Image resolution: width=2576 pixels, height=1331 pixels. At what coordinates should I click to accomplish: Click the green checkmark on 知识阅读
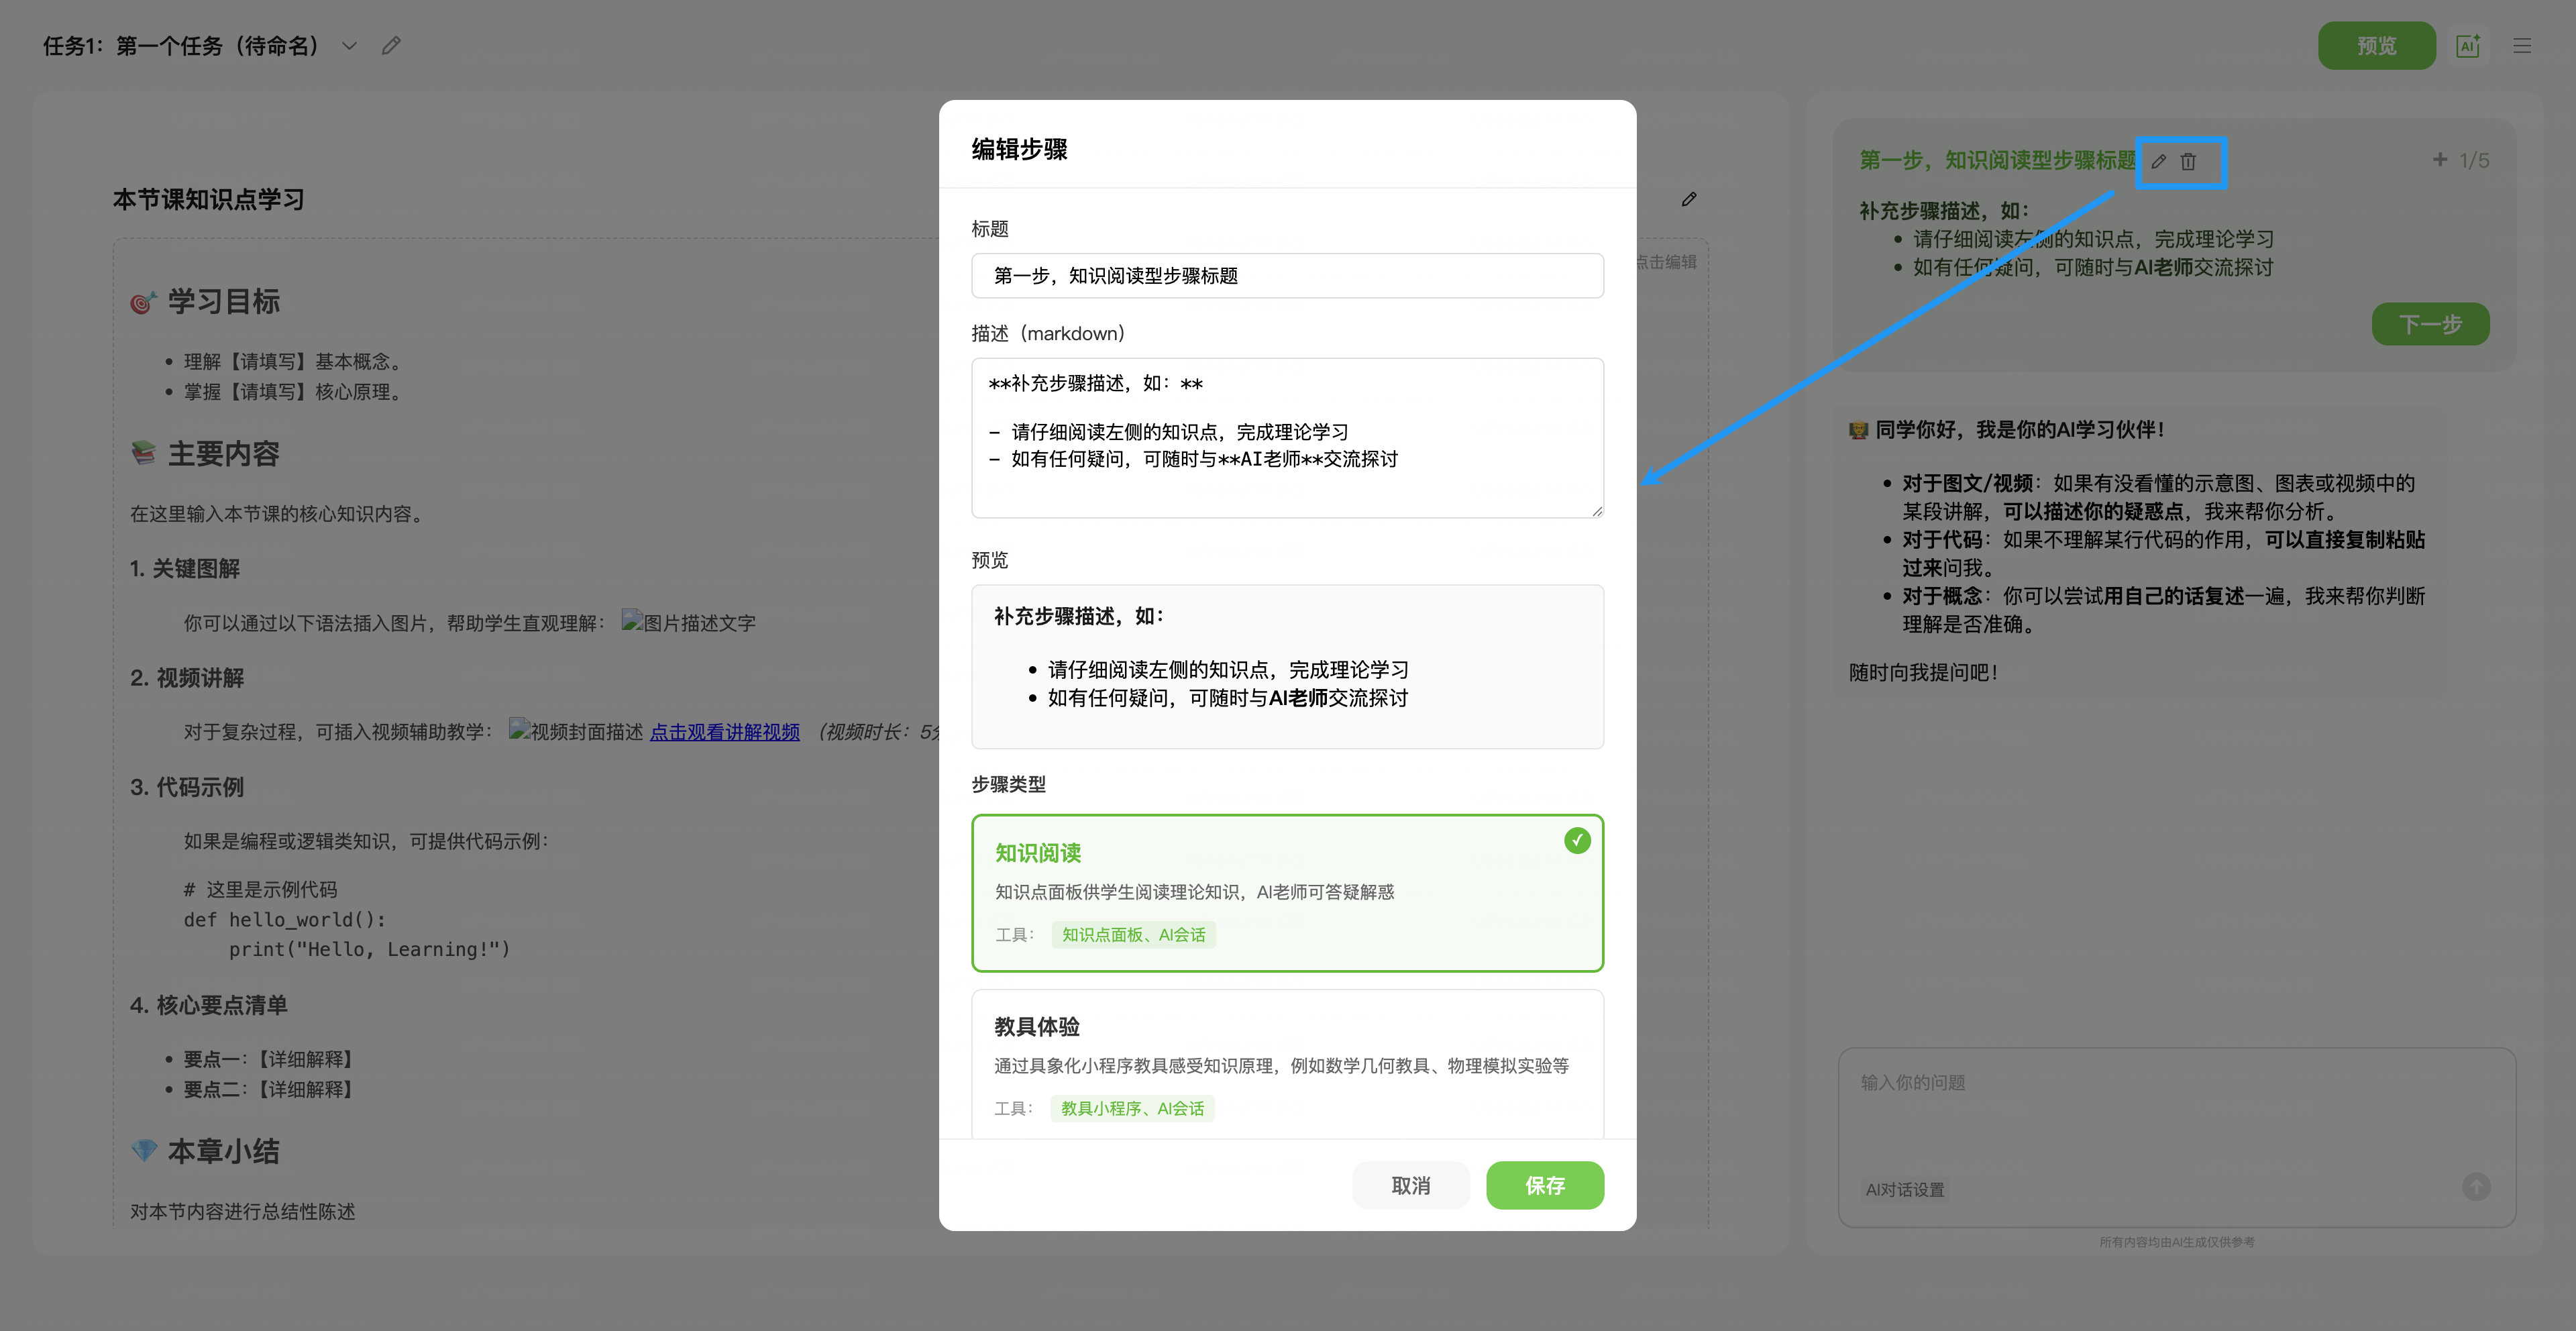[1577, 841]
